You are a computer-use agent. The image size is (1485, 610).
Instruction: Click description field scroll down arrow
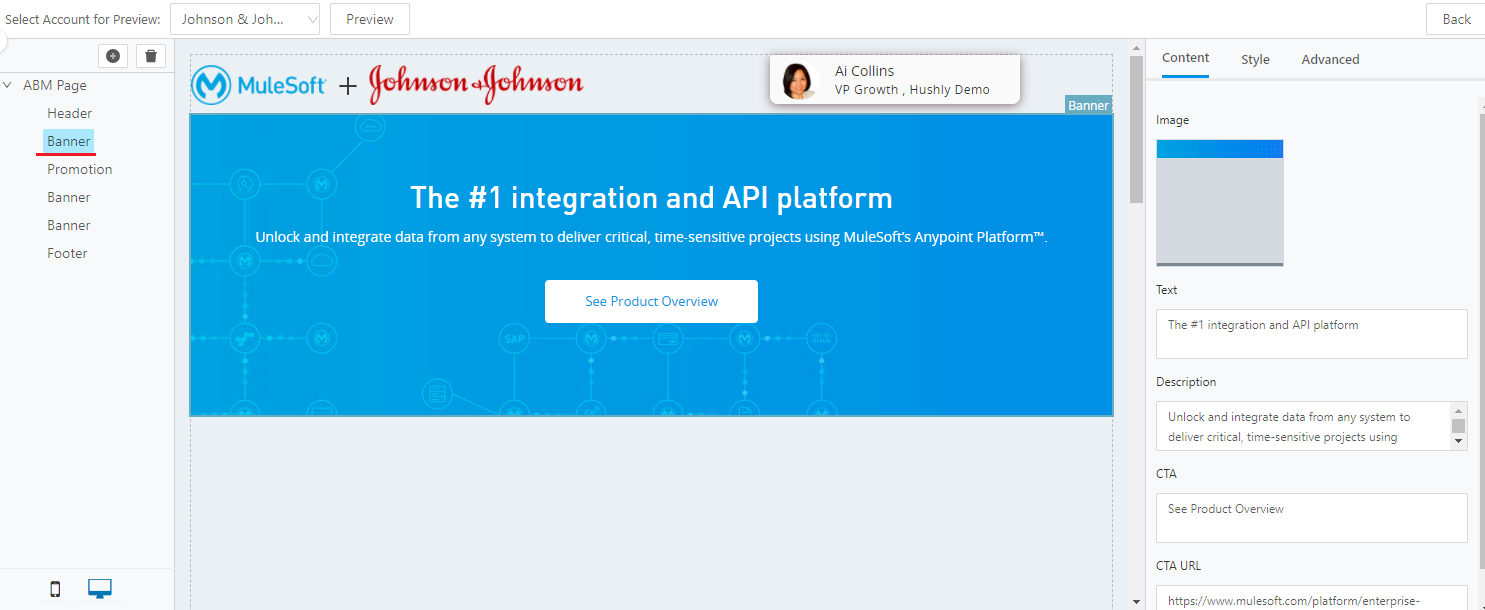1458,441
